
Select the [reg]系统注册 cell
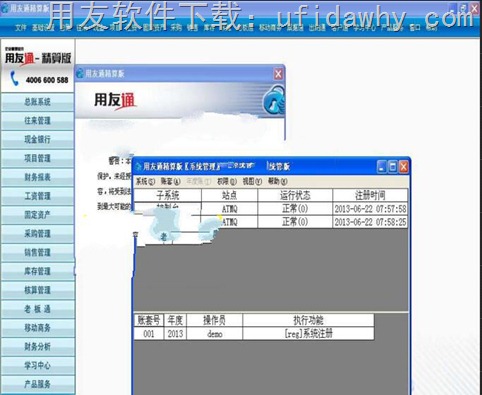click(308, 334)
